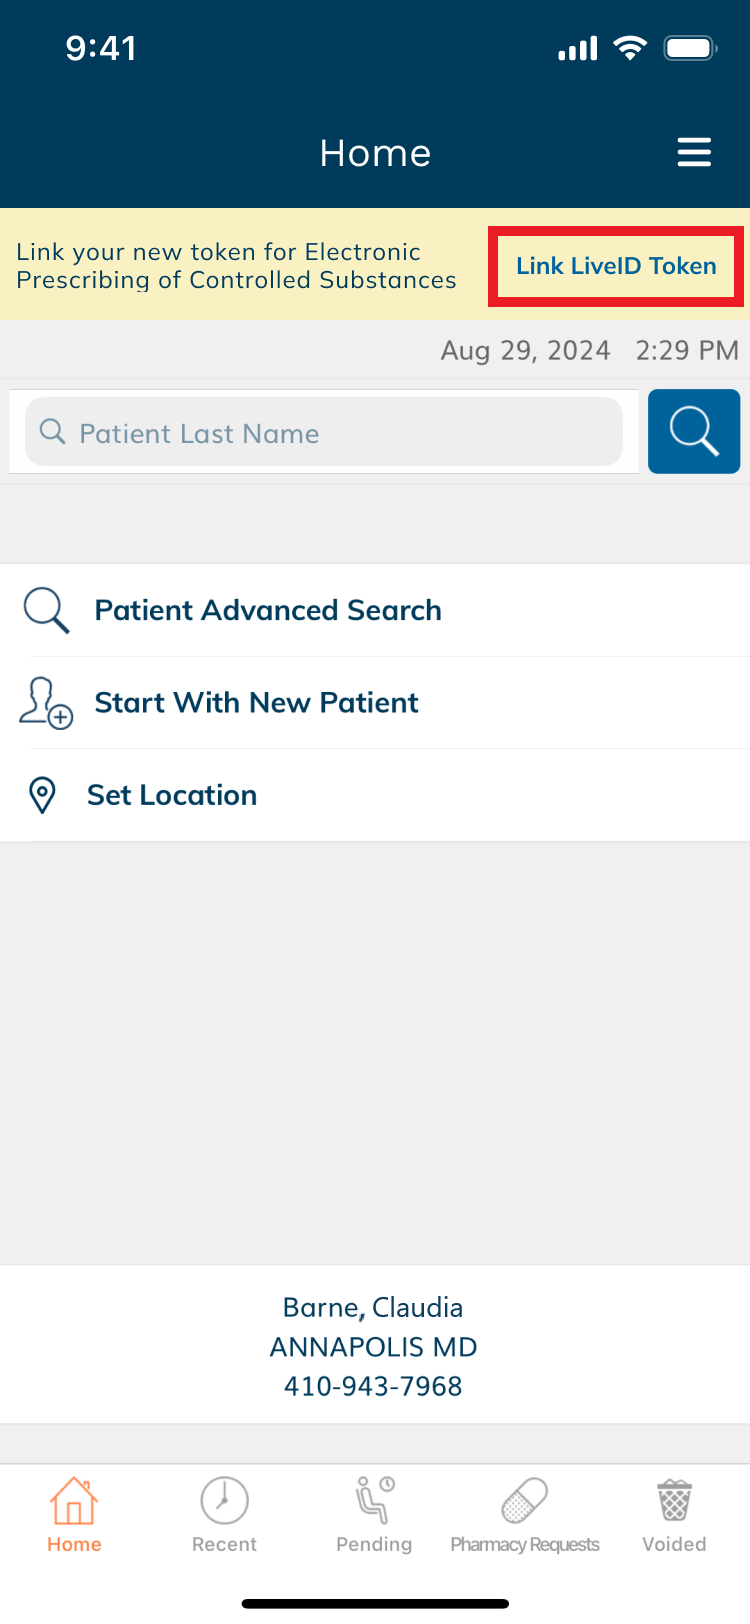Image resolution: width=750 pixels, height=1624 pixels.
Task: Tap the Pharmacy Requests pill icon
Action: [x=524, y=1501]
